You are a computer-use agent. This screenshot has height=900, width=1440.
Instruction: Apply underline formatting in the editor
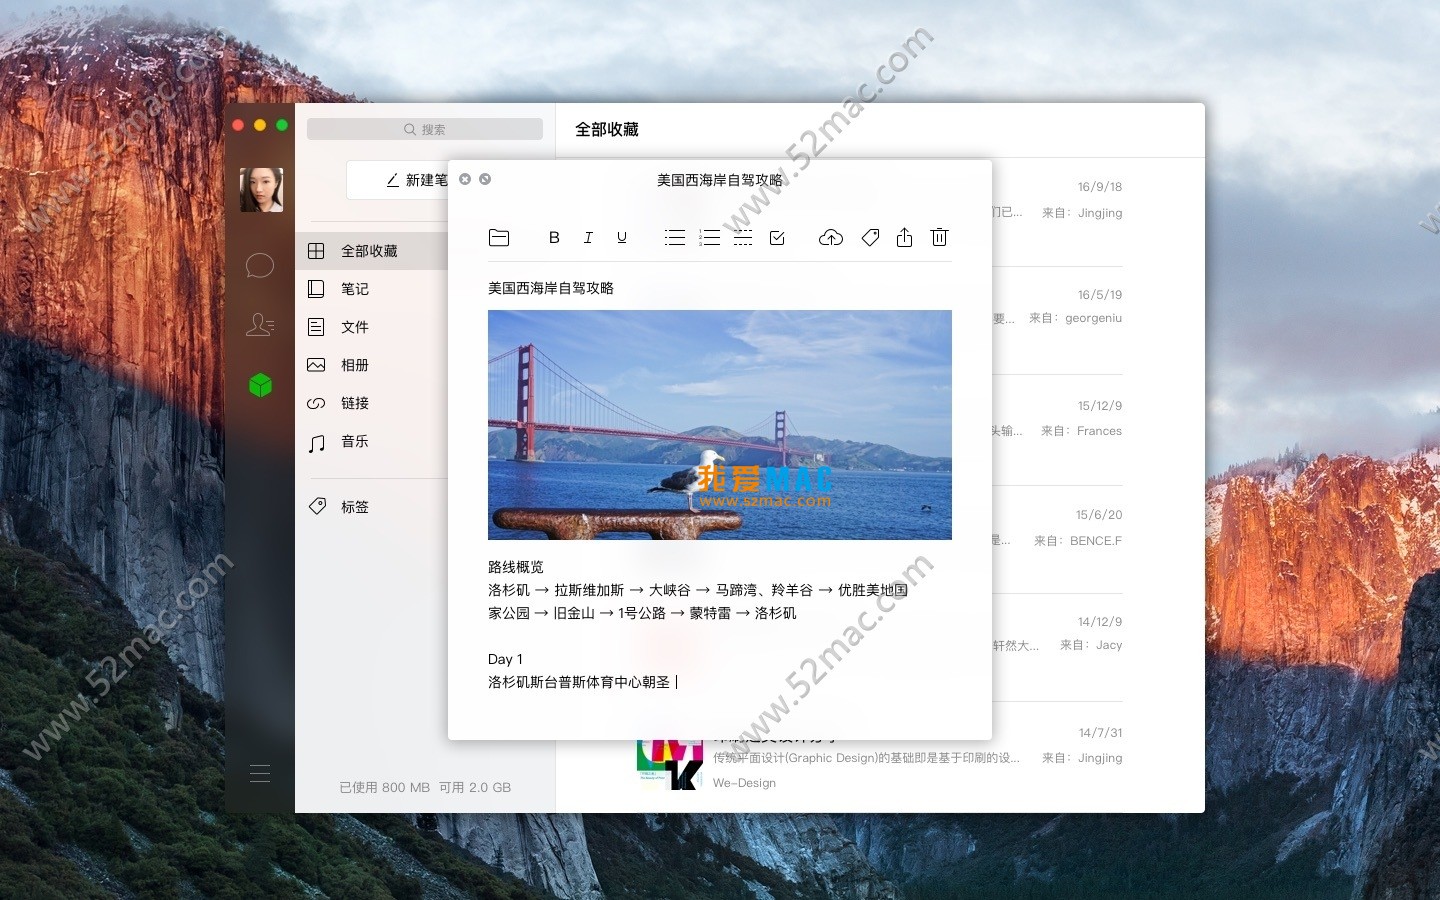[x=622, y=237]
